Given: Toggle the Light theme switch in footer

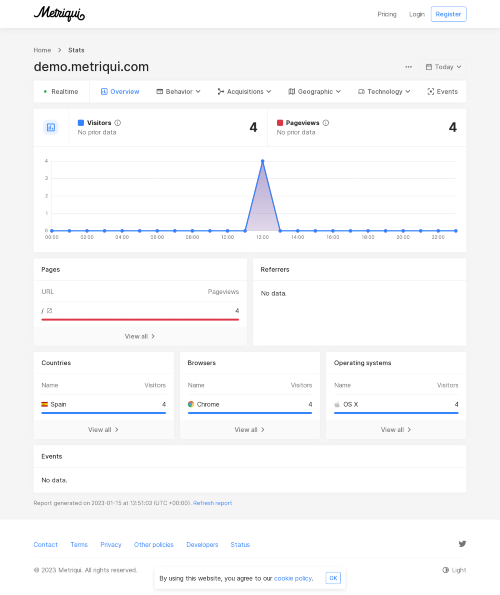Looking at the screenshot, I should point(454,570).
